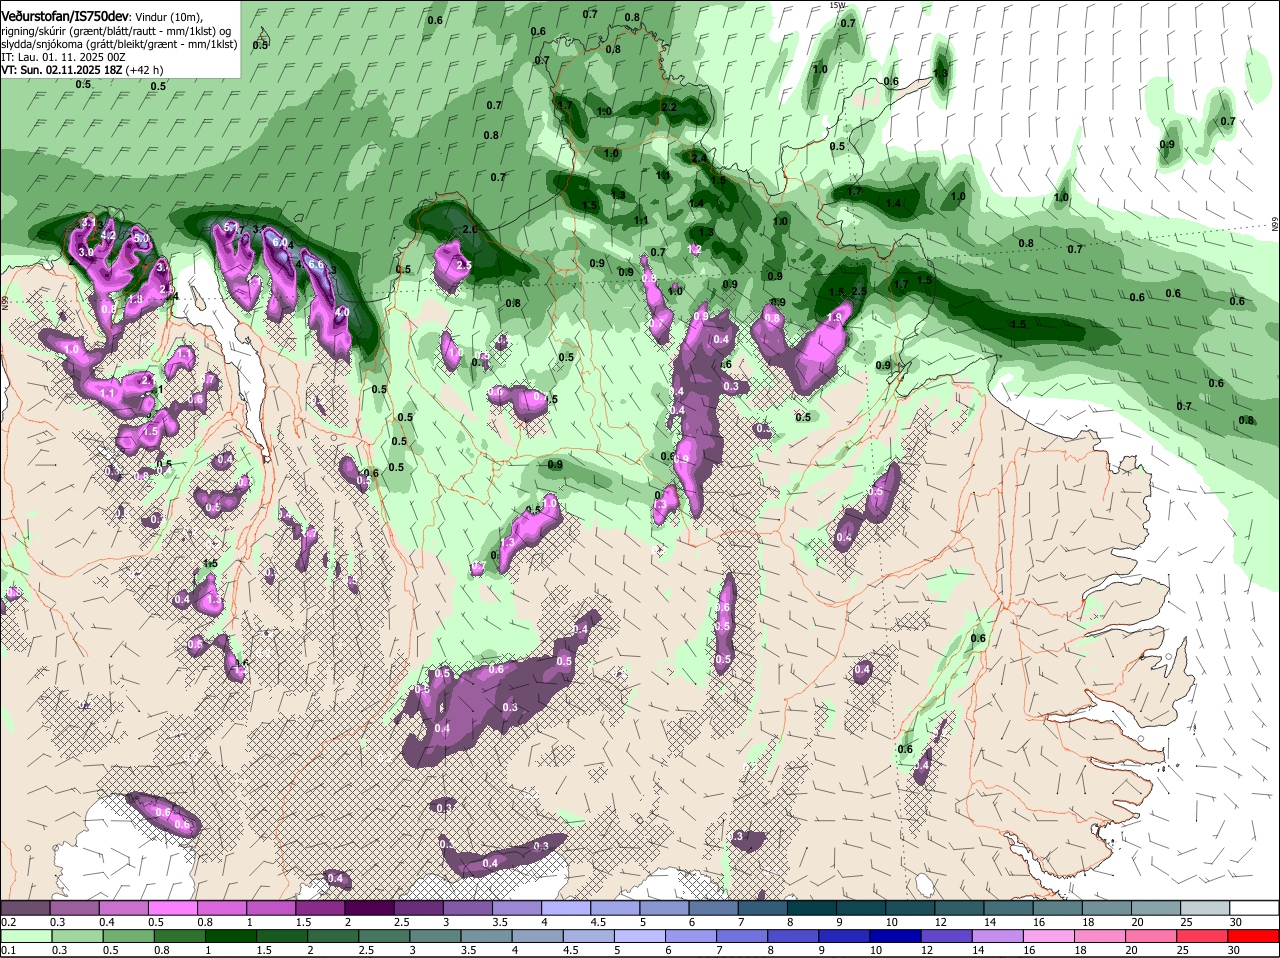Click the Veðurstofan/IS750dev map title
The height and width of the screenshot is (958, 1280).
point(64,17)
